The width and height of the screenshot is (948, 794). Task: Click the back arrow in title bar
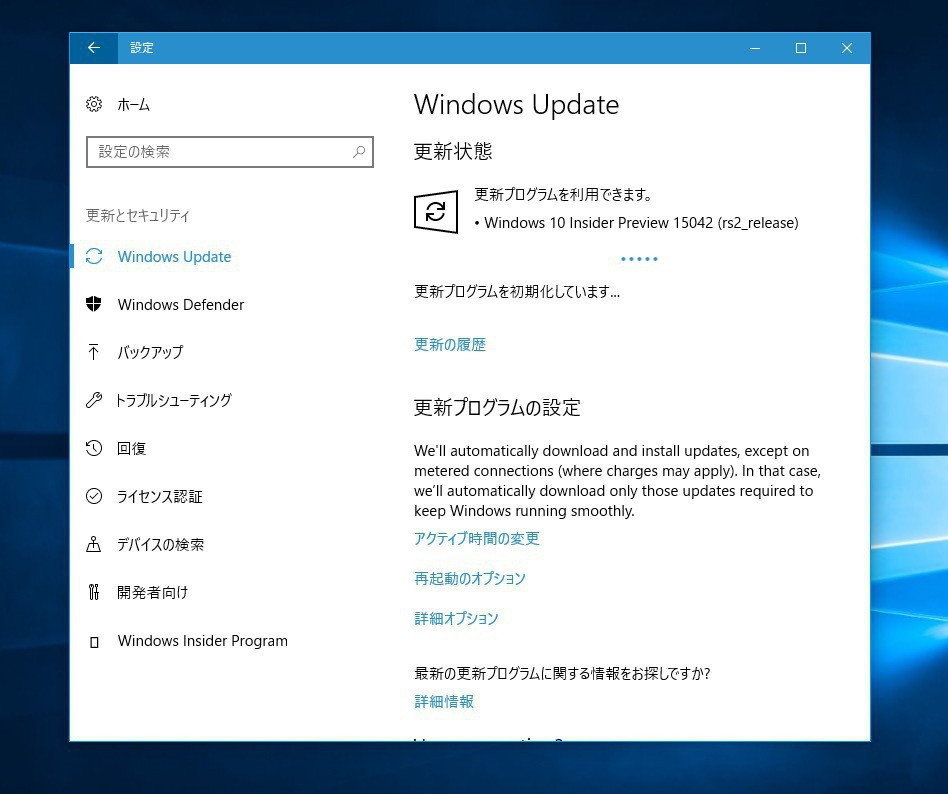point(94,48)
